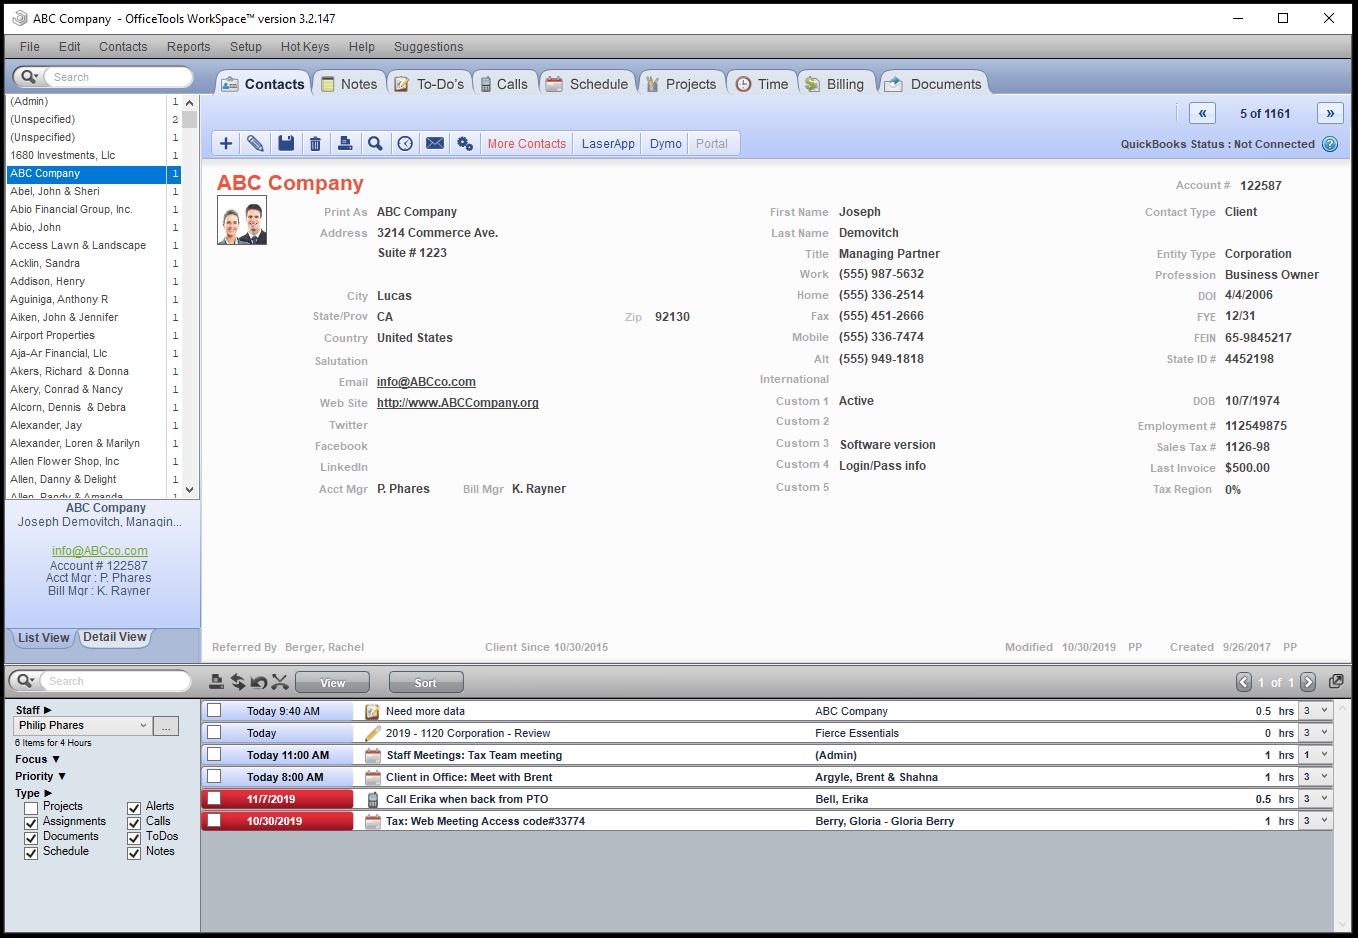Click the Dymo label button
1358x938 pixels.
pos(666,144)
